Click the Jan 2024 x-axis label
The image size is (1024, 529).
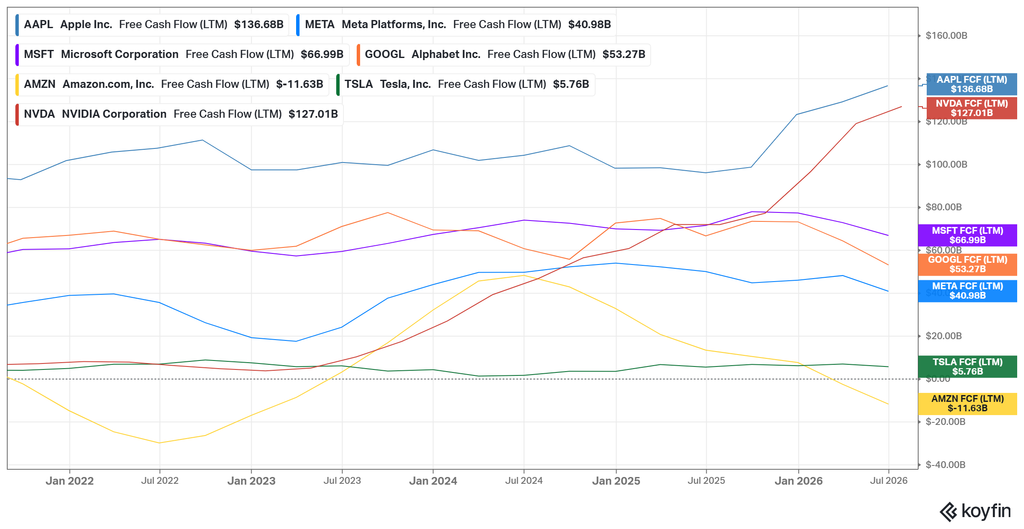(433, 481)
